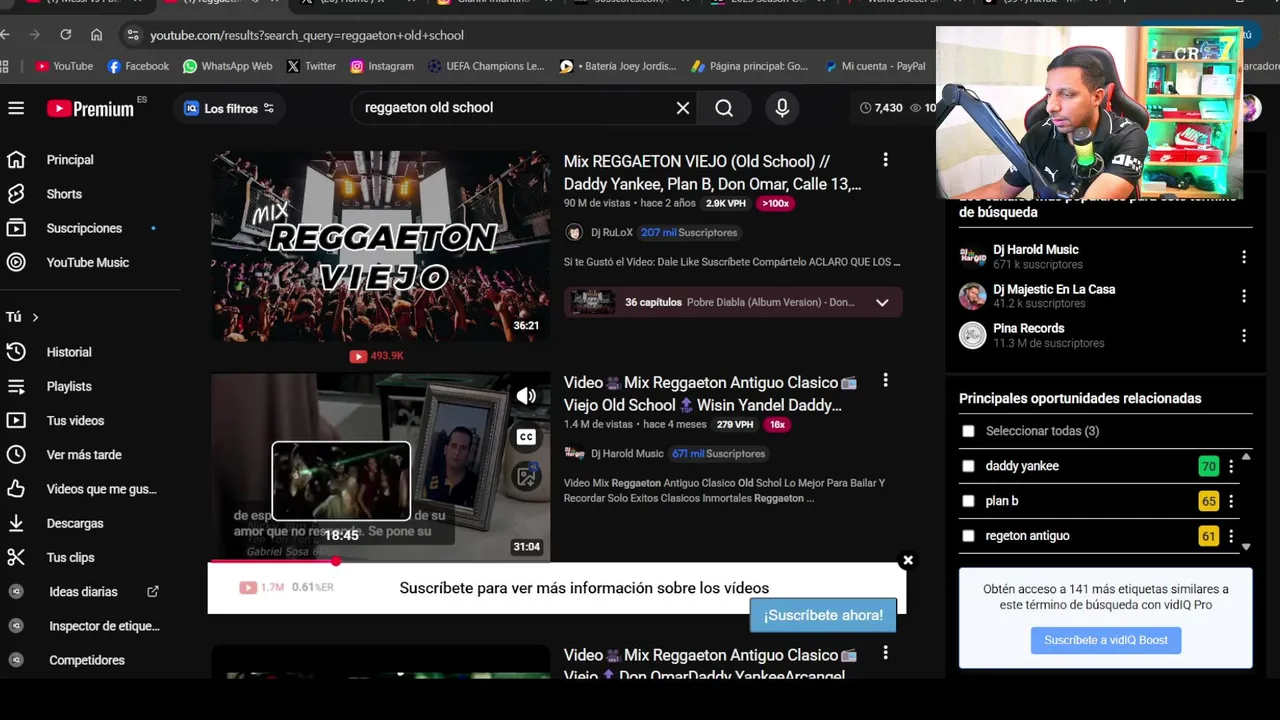Open the Ideas diarias external link
Screen dimensions: 1280x720
tap(153, 592)
